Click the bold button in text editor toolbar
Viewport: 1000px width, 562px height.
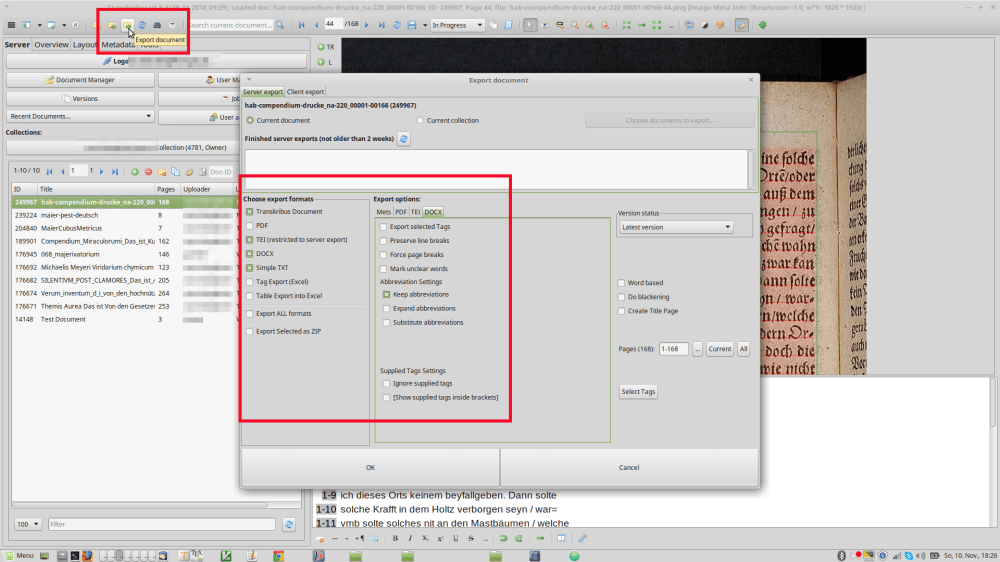(x=396, y=538)
